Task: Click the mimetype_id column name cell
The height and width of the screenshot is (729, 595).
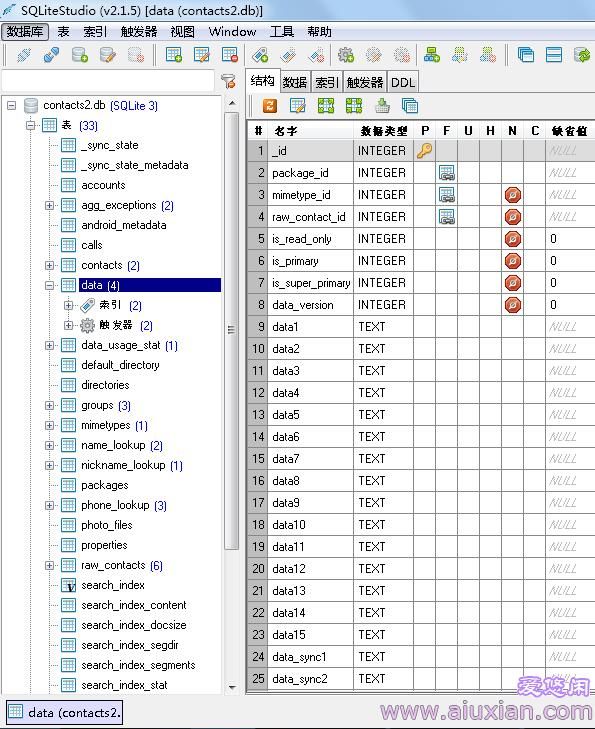Action: (x=311, y=195)
